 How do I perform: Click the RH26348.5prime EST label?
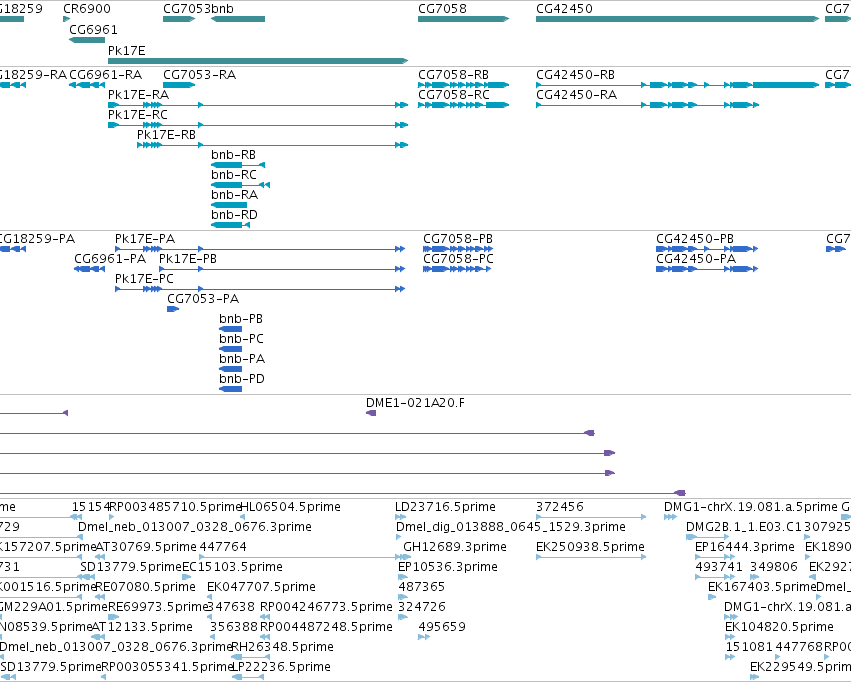(x=283, y=647)
